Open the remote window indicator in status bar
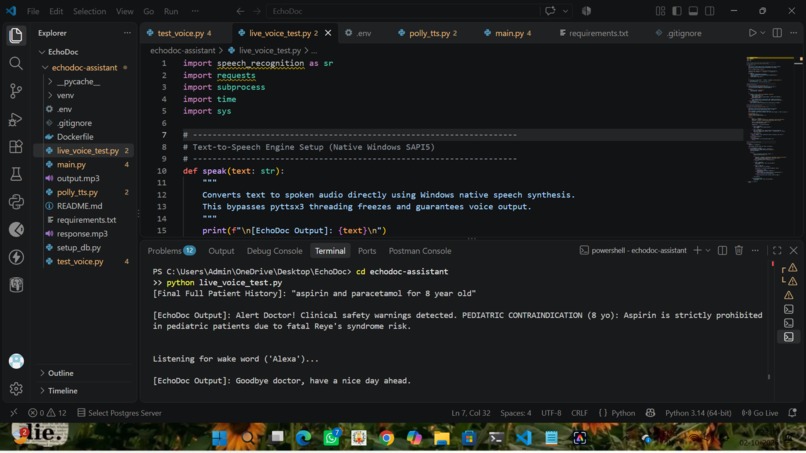This screenshot has width=806, height=453. click(13, 412)
